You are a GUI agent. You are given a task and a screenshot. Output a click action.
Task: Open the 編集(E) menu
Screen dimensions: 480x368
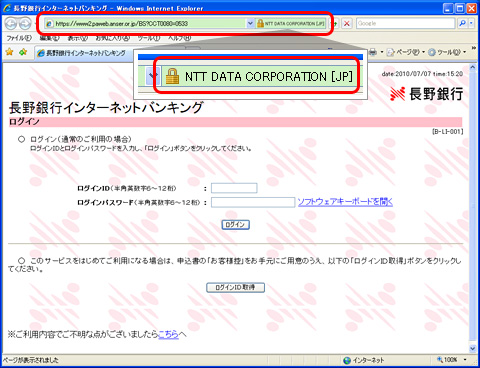[49, 38]
